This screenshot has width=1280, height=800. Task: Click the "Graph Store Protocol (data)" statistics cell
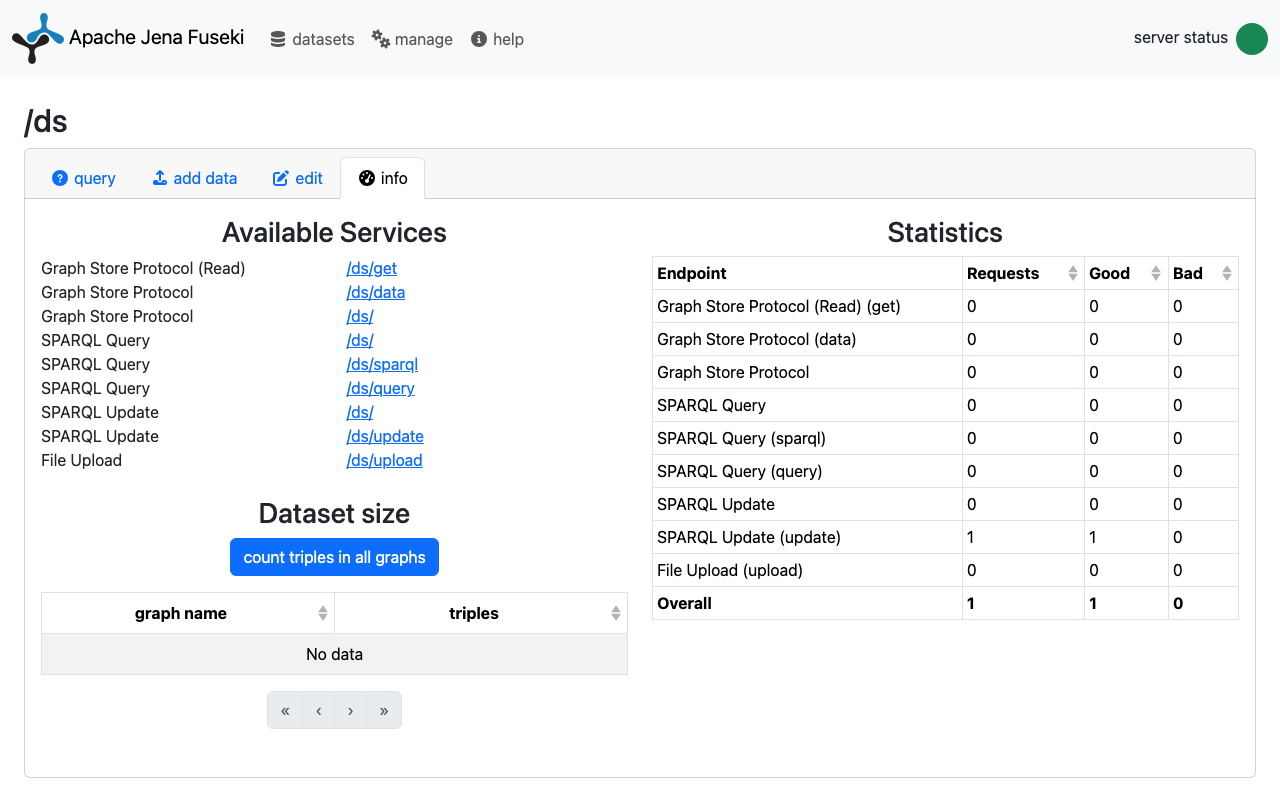(807, 339)
